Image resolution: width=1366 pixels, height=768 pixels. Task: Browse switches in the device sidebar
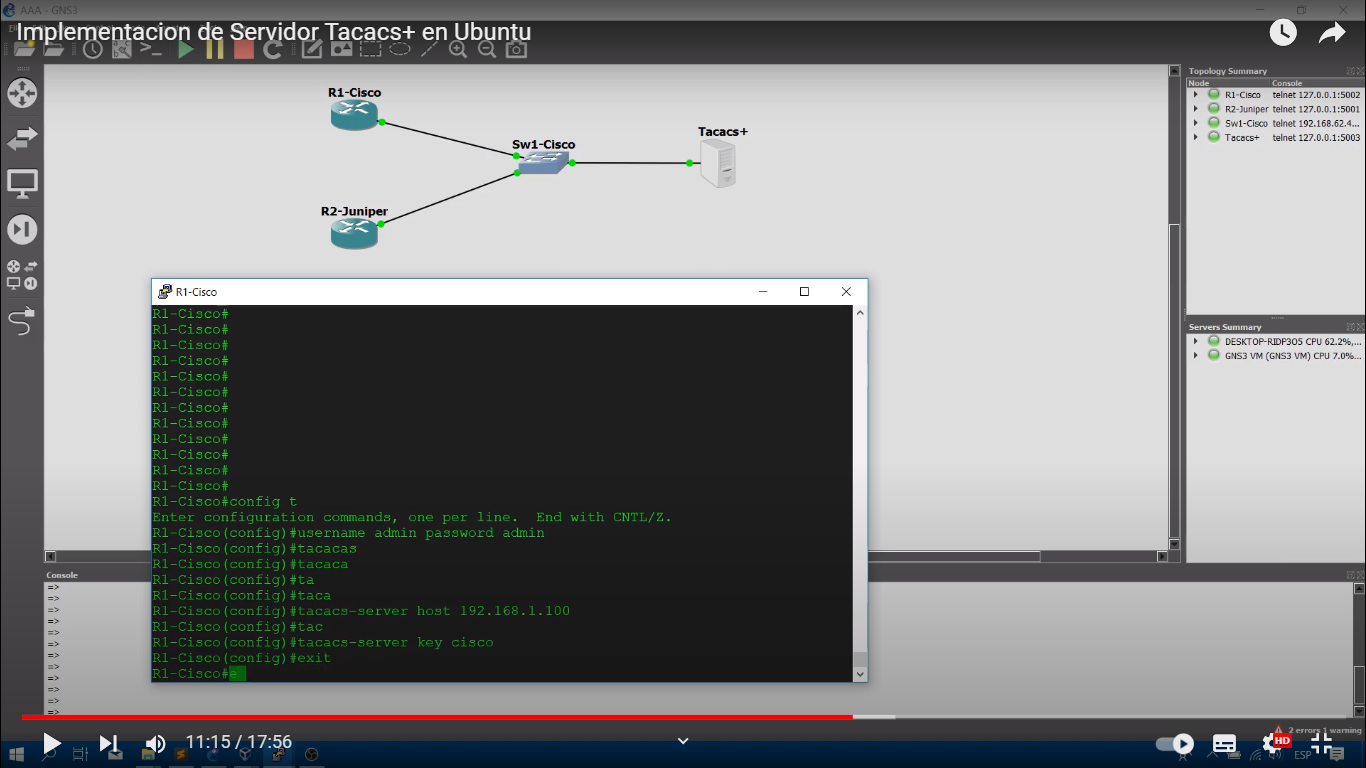click(x=22, y=139)
